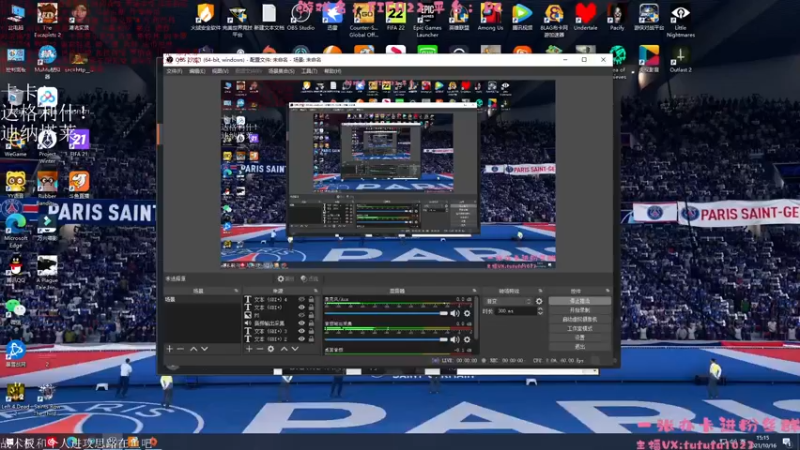This screenshot has width=800, height=450.
Task: Open WeGame desktop icon
Action: pyautogui.click(x=16, y=144)
